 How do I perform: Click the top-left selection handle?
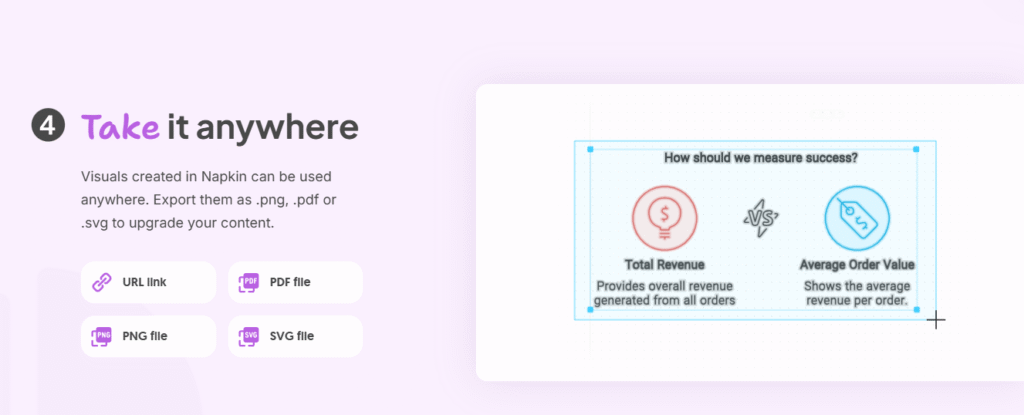(590, 150)
